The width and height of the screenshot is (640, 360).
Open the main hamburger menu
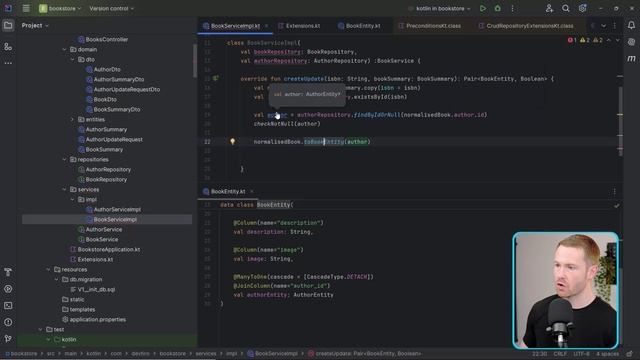pos(26,8)
